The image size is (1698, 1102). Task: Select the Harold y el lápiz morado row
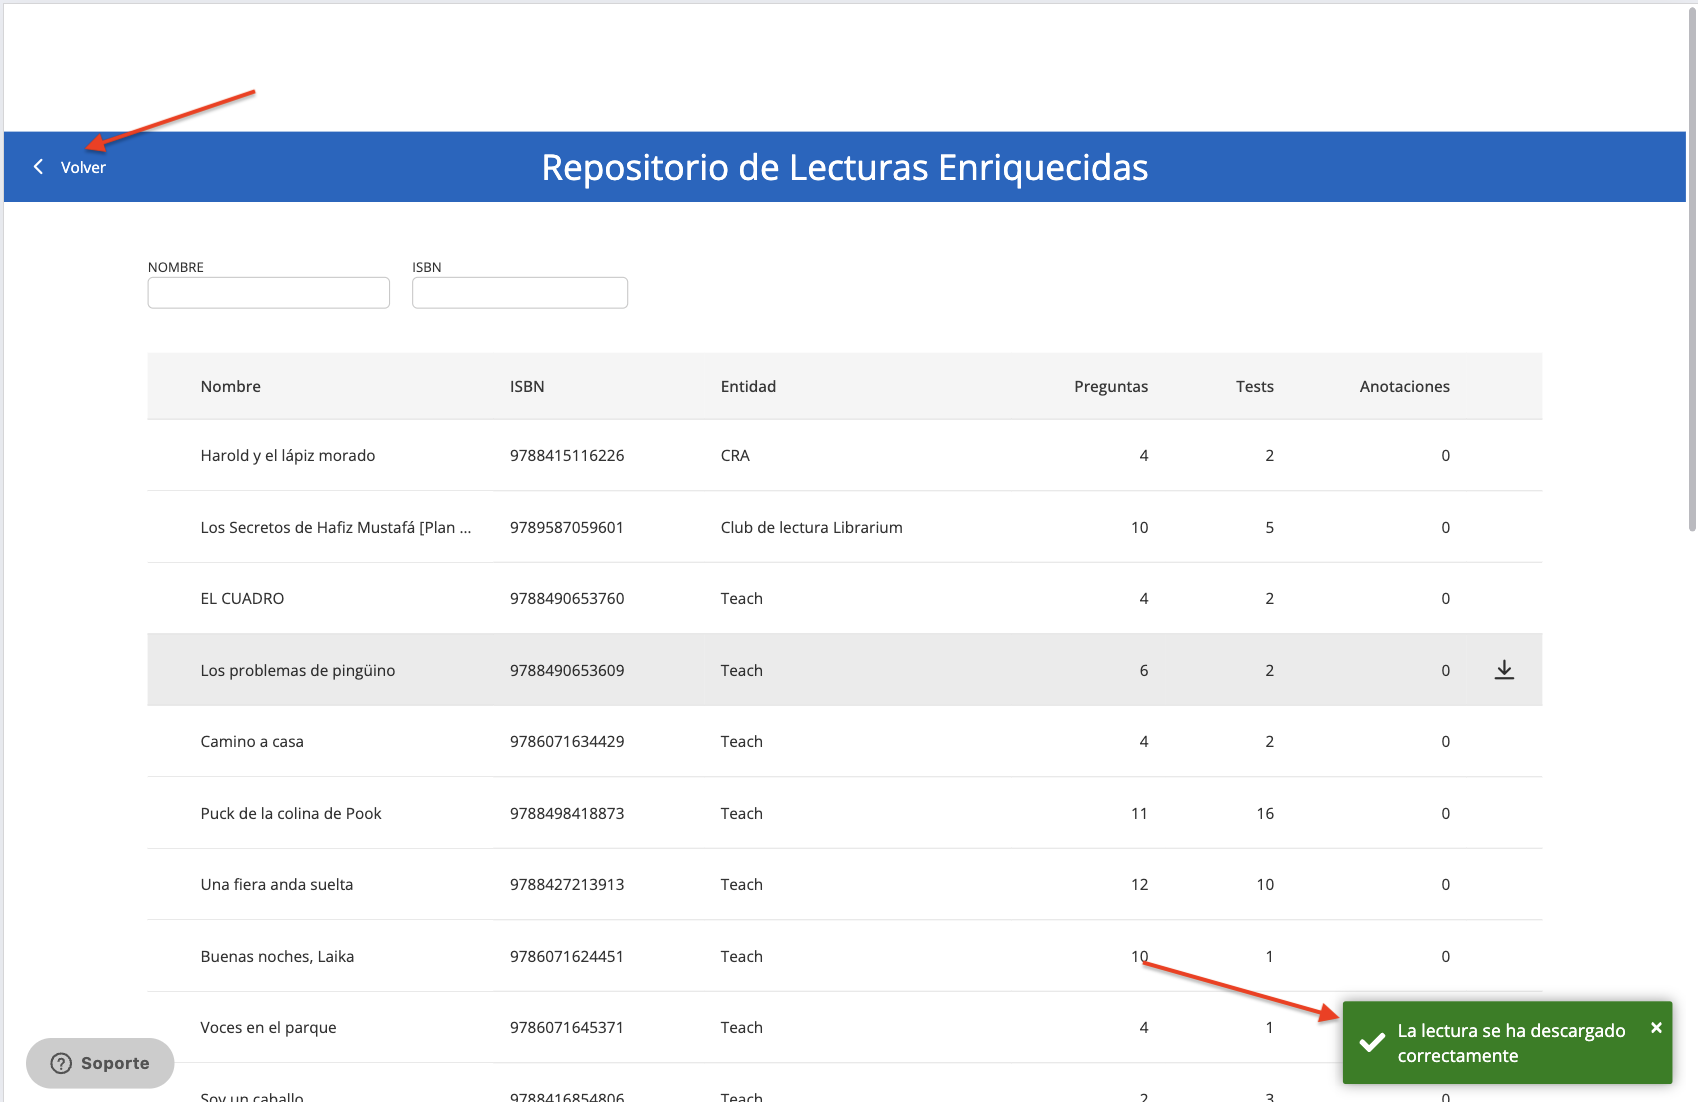pyautogui.click(x=845, y=455)
